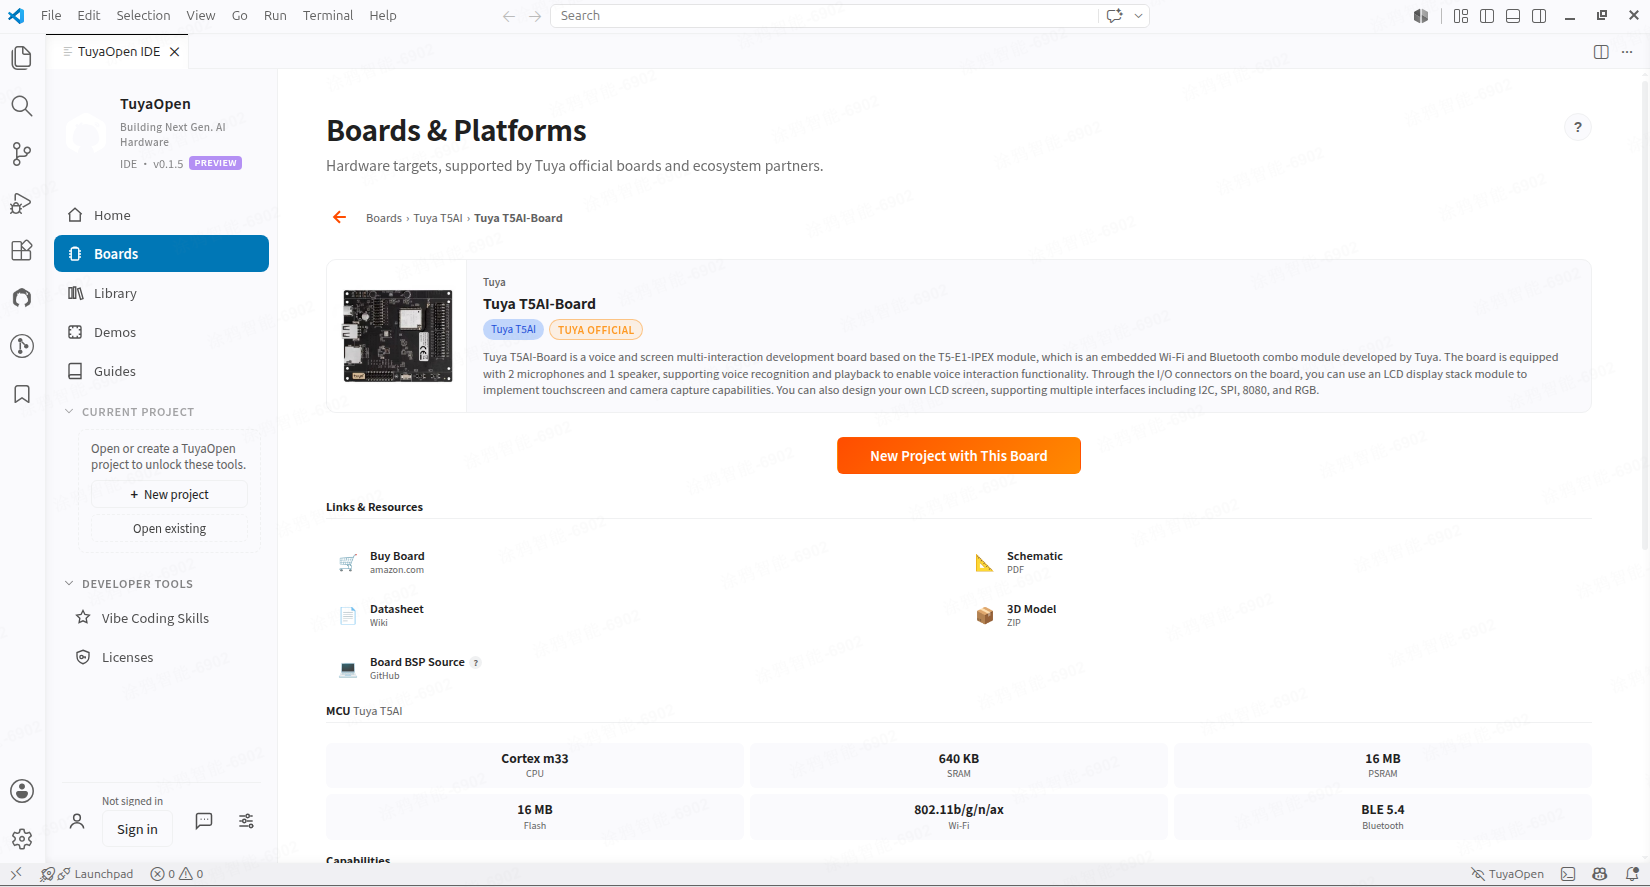Screen dimensions: 1650x887
Task: Go forward in navigation history
Action: pyautogui.click(x=535, y=16)
